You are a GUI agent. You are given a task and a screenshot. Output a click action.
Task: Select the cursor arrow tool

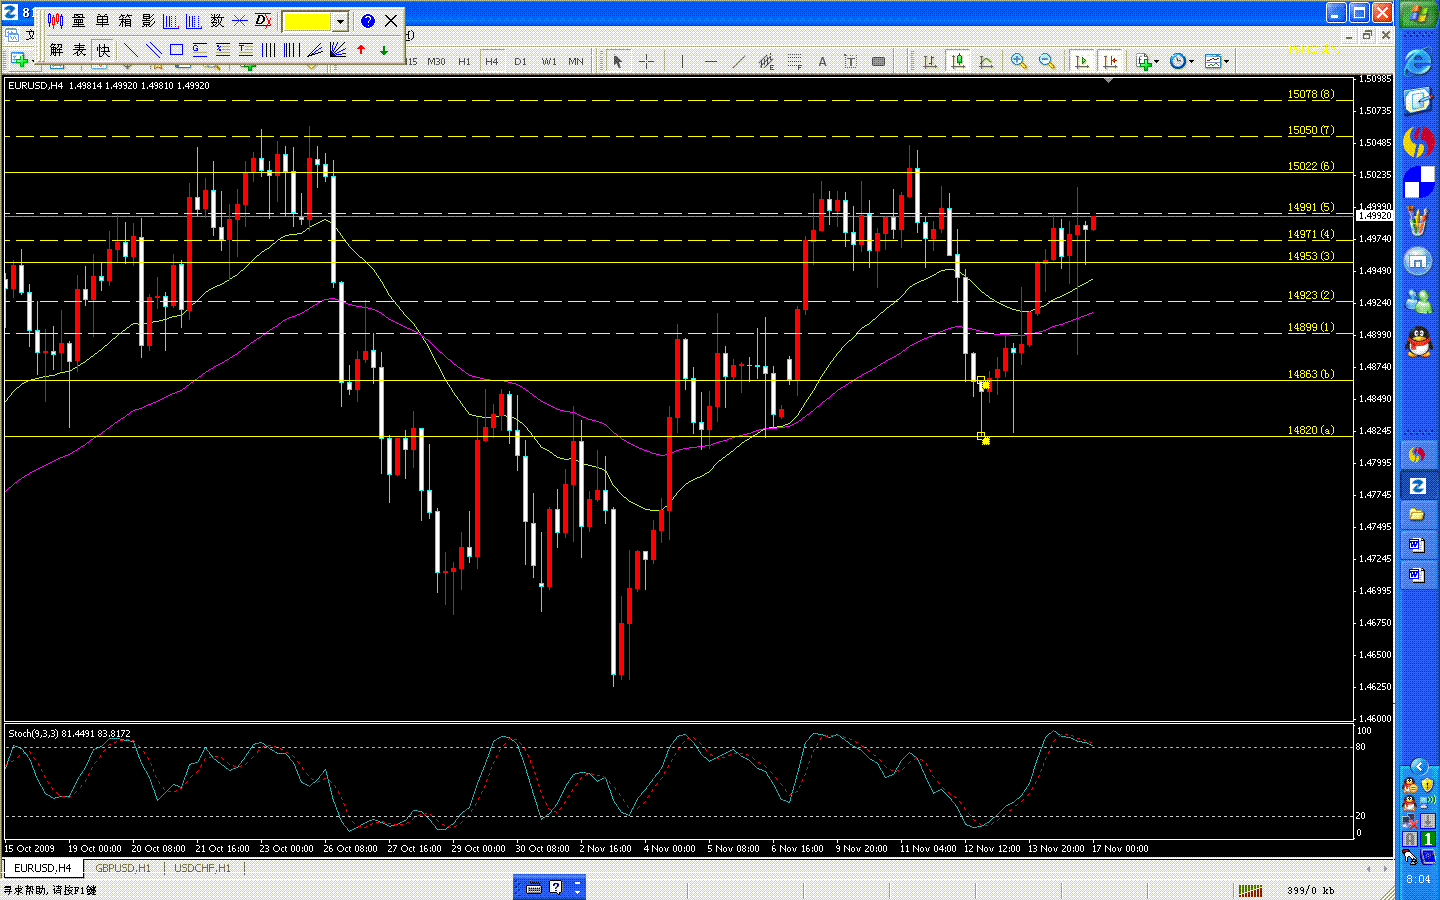618,62
